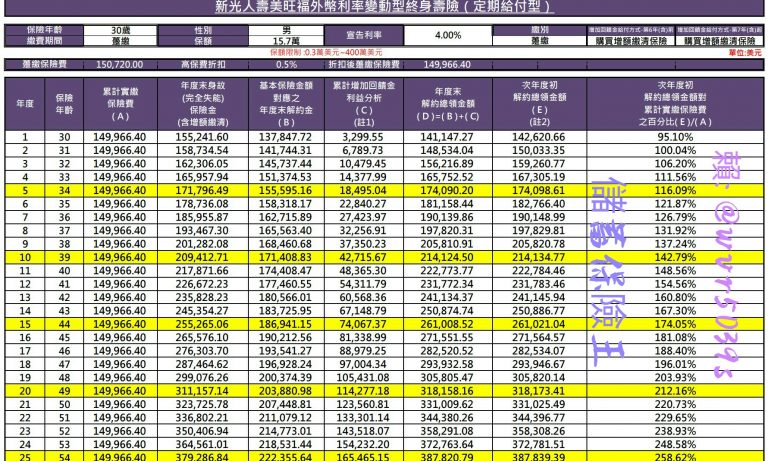This screenshot has height=461, width=768.
Task: Select the cell 217,871.66
Action: coord(202,271)
